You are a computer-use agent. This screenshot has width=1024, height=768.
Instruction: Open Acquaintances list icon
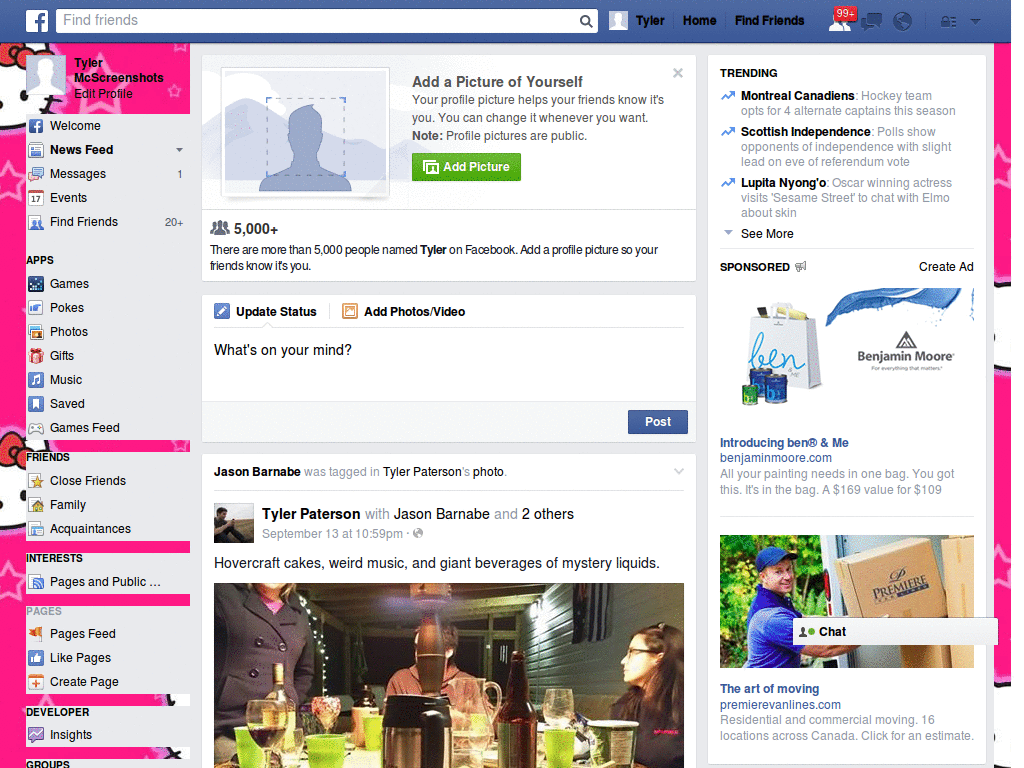point(36,529)
